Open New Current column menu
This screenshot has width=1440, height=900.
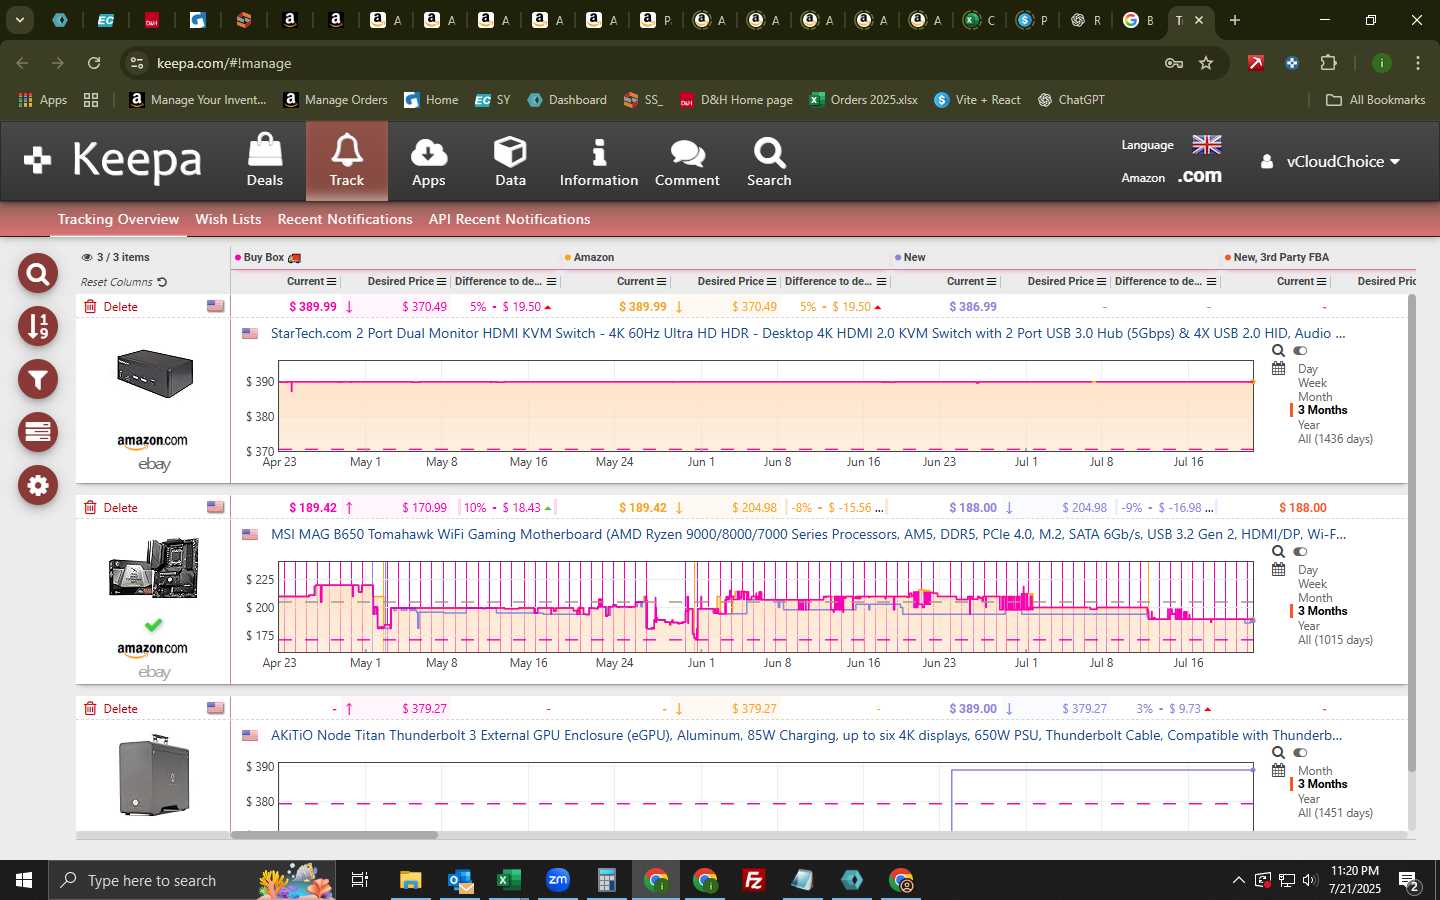[992, 282]
